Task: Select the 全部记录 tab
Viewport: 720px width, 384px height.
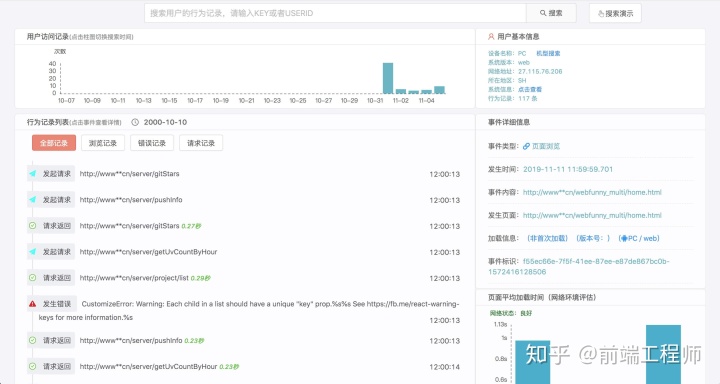Action: click(x=53, y=143)
